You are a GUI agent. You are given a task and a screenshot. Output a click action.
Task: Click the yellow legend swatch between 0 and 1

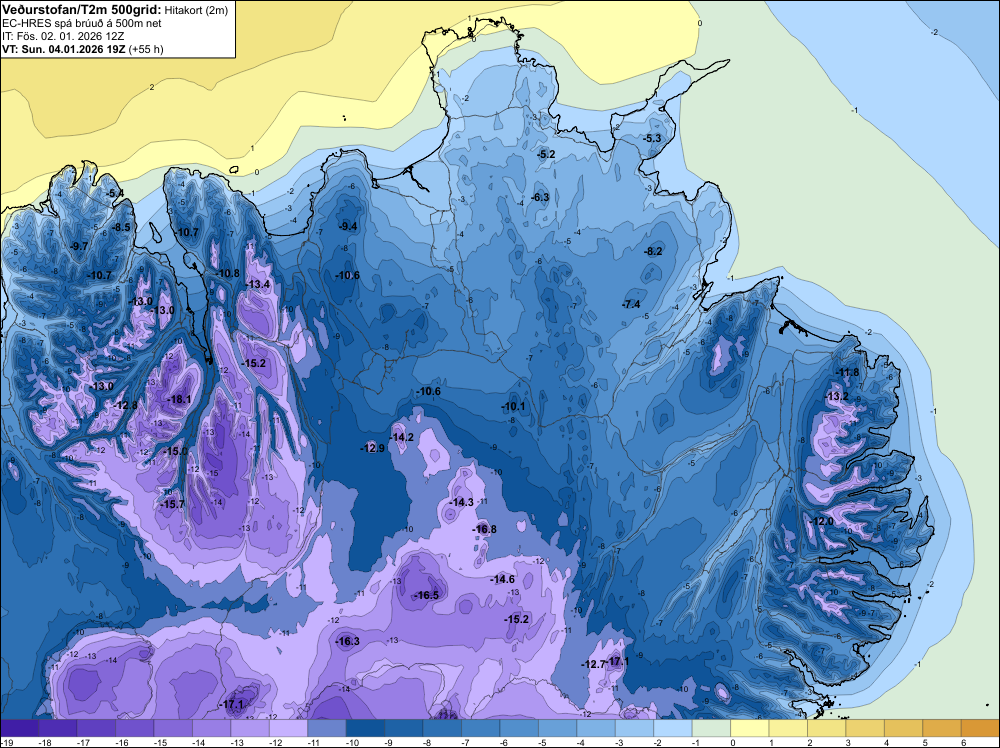click(750, 728)
